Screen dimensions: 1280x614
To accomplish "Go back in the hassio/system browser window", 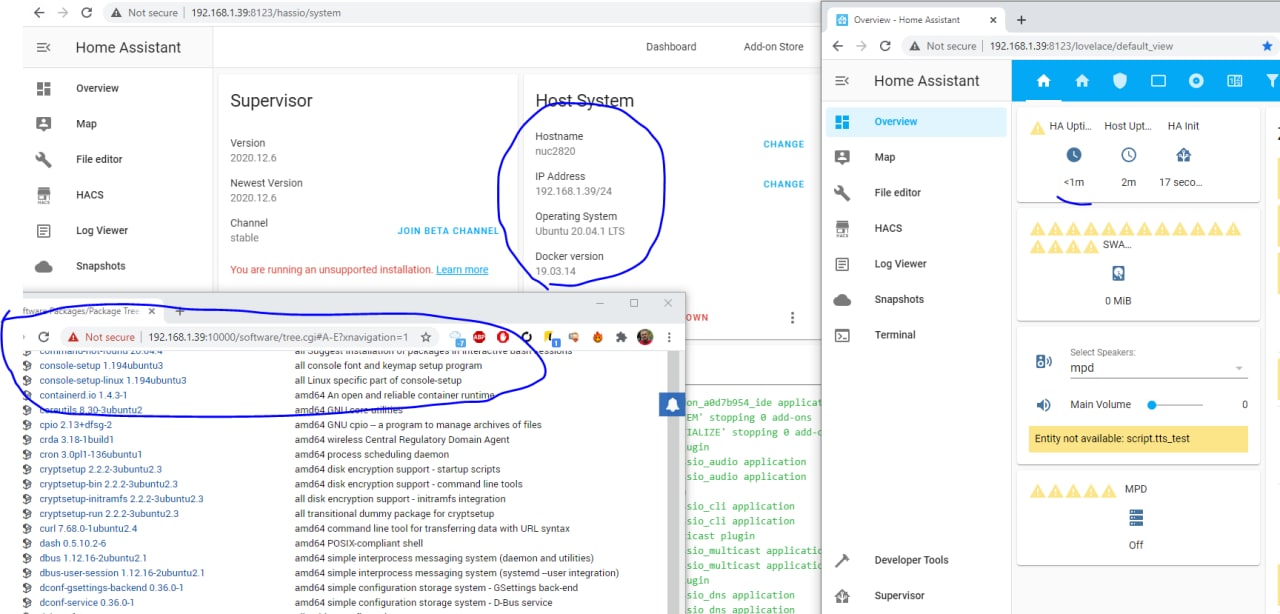I will 38,13.
